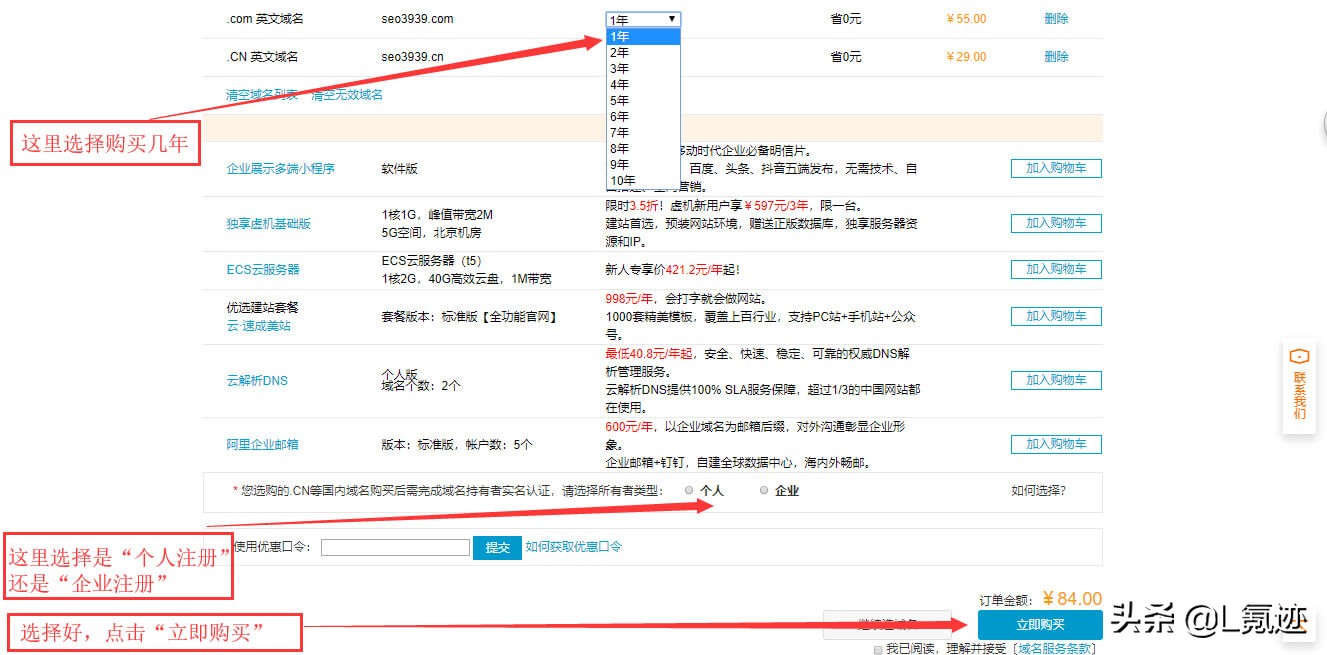
Task: Add ECS云服务器 to cart via 加入购物车
Action: [x=1055, y=269]
